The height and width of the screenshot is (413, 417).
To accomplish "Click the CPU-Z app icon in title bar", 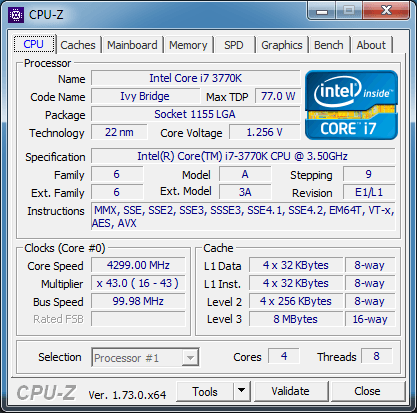I will click(x=16, y=15).
